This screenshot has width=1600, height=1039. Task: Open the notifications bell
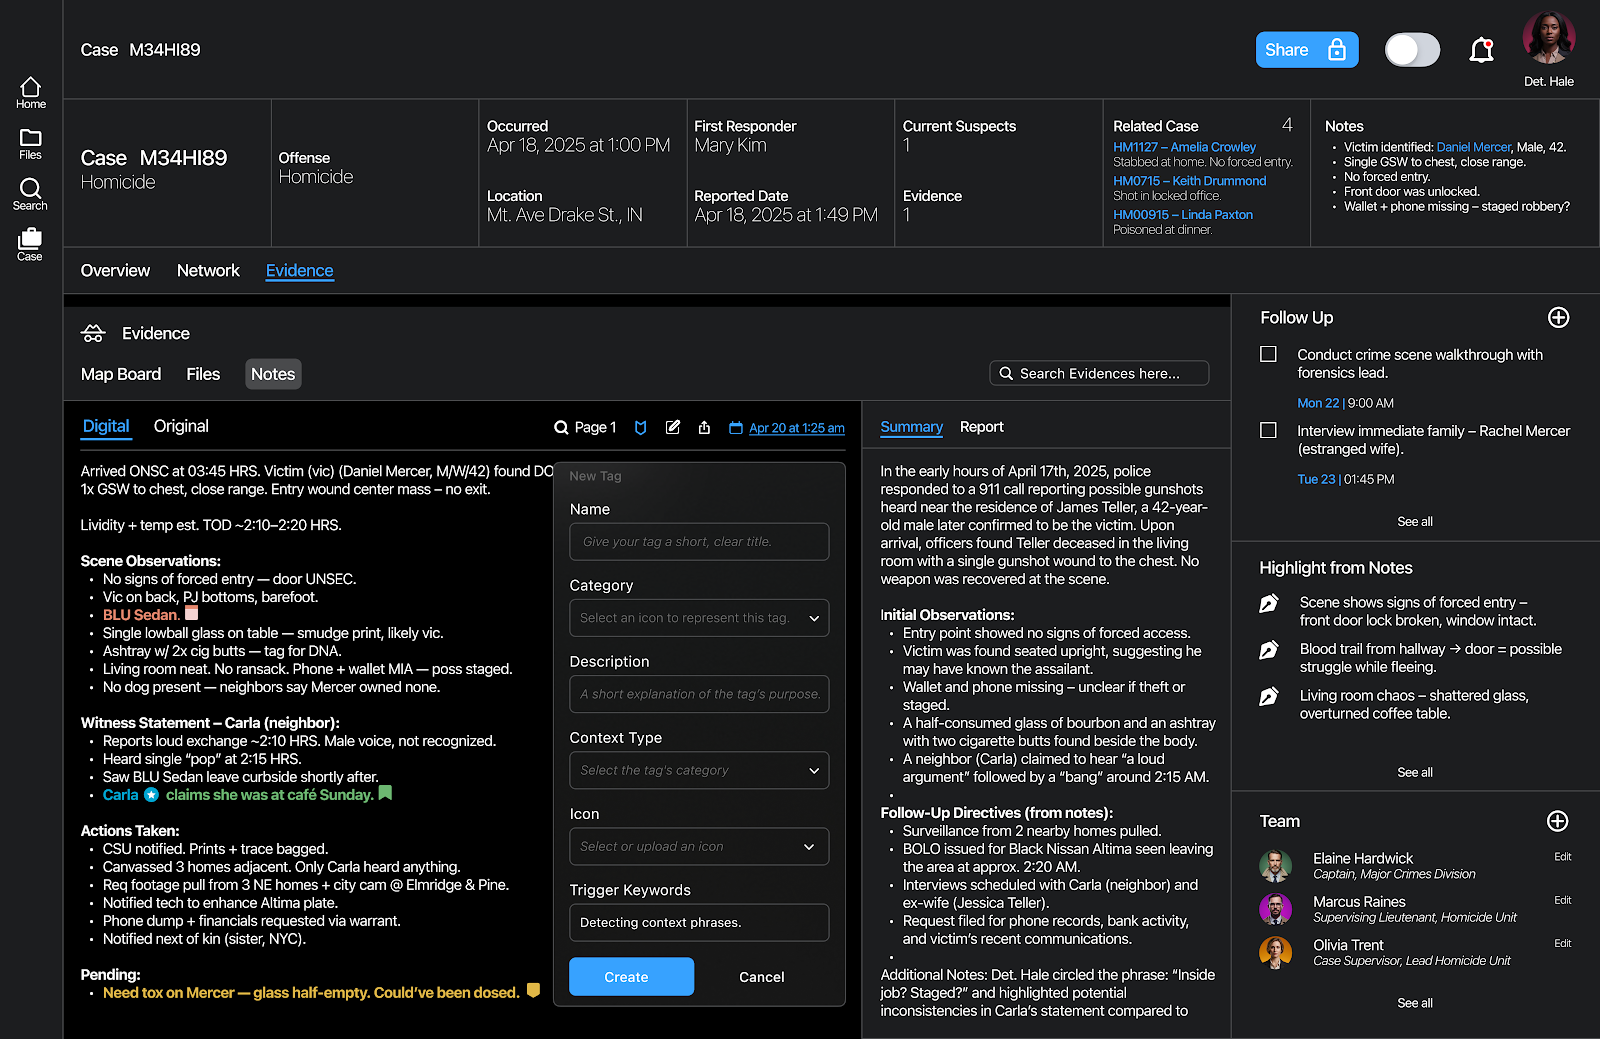[1481, 50]
